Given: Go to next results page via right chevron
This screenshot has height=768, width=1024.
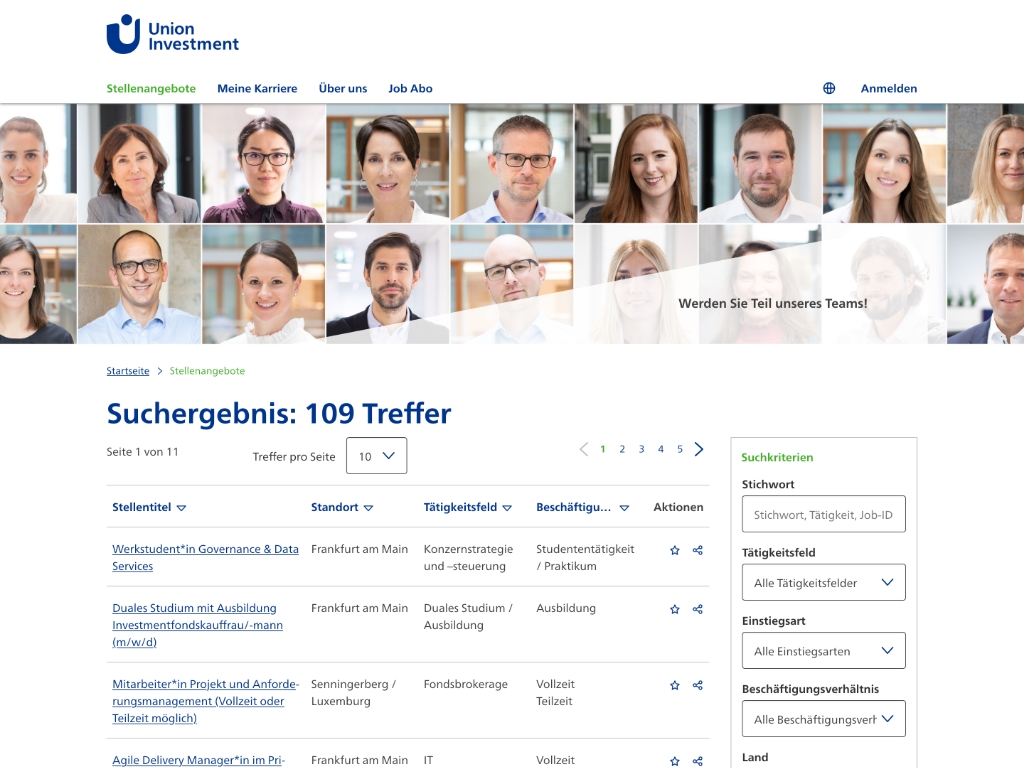Looking at the screenshot, I should click(x=699, y=449).
